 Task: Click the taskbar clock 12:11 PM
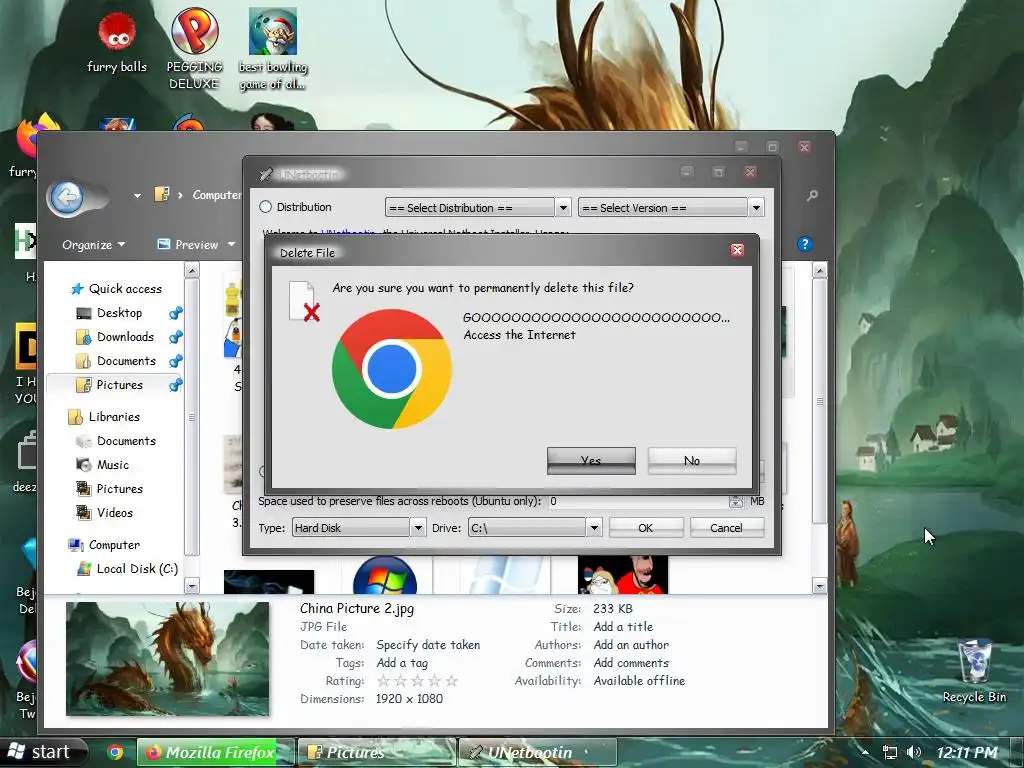point(967,752)
